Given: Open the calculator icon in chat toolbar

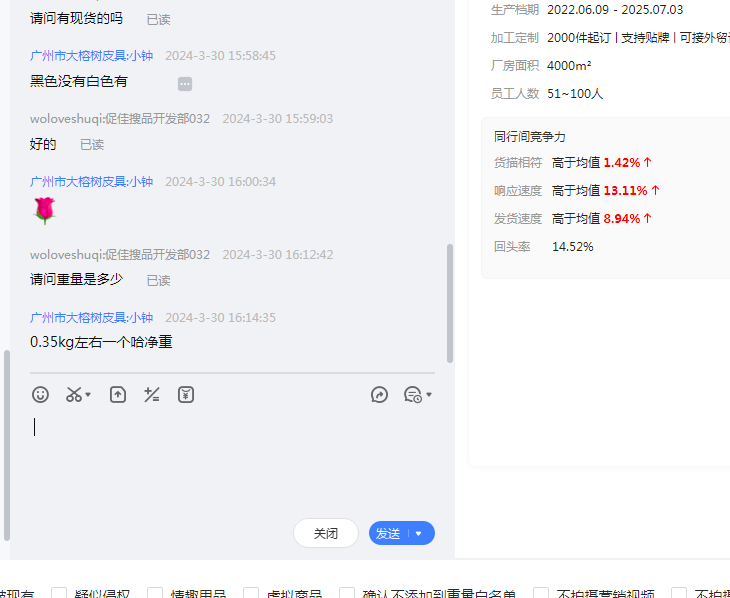Looking at the screenshot, I should click(152, 395).
